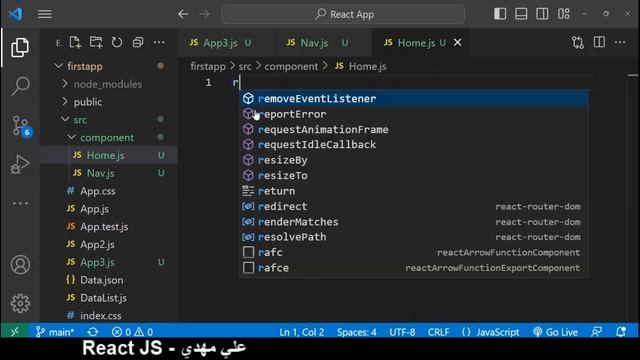This screenshot has height=360, width=640.
Task: Open the main* git branch selector
Action: [x=55, y=332]
